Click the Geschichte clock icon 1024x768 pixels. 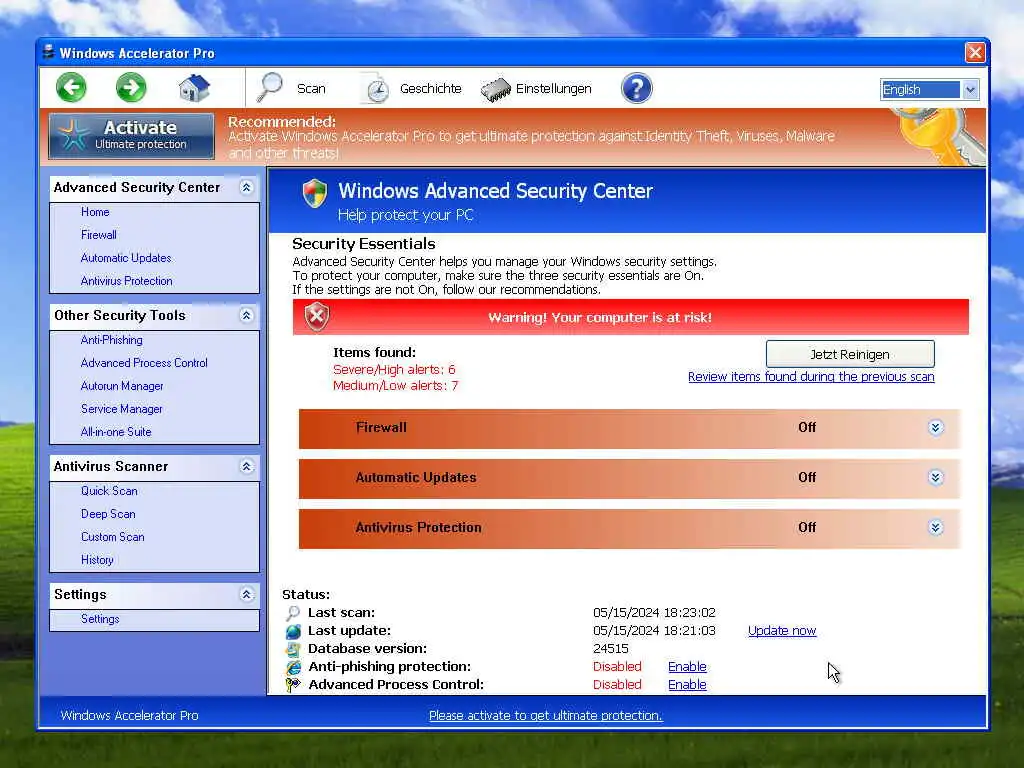click(375, 89)
